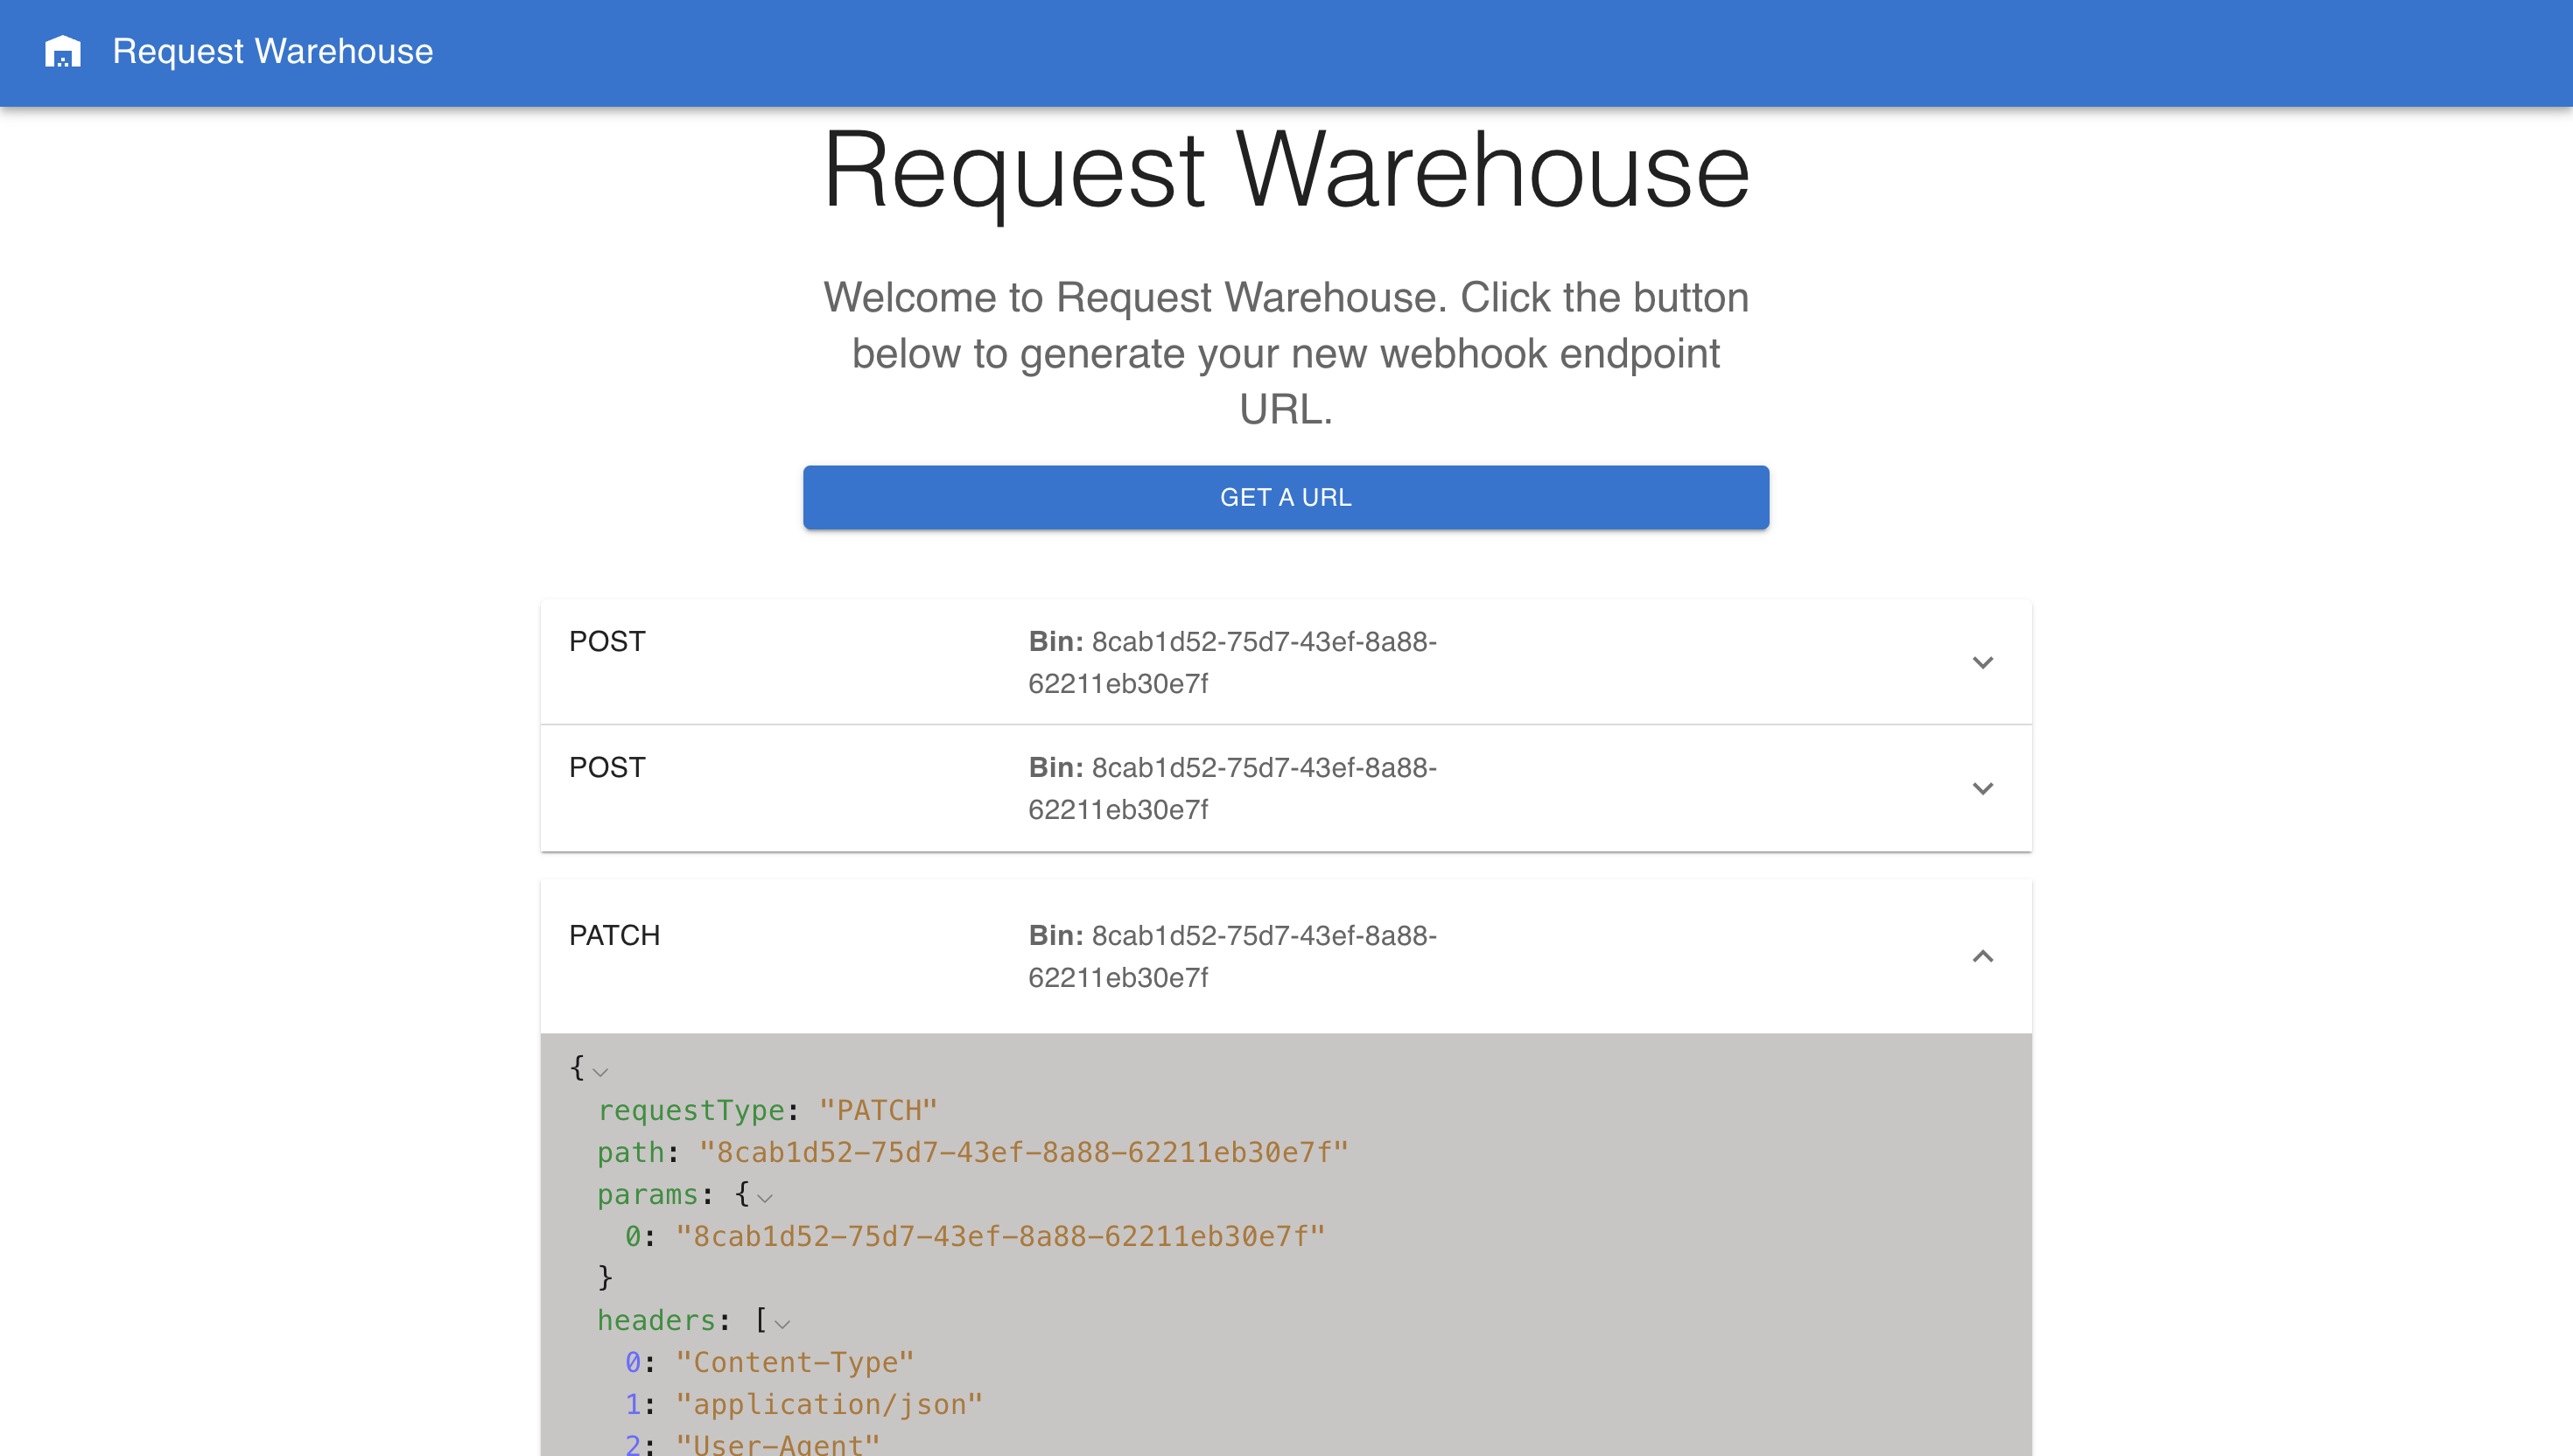This screenshot has width=2573, height=1456.
Task: Click the path value string in JSON
Action: point(1023,1152)
